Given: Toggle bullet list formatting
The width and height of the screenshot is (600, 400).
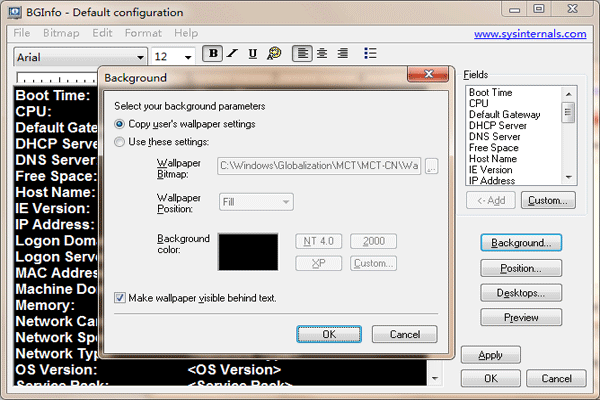Looking at the screenshot, I should [x=370, y=54].
